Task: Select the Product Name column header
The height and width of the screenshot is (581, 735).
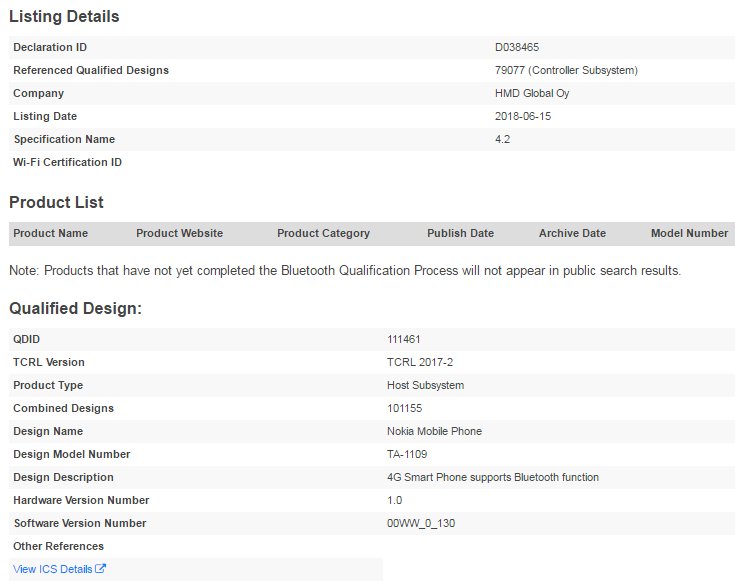Action: [x=51, y=233]
